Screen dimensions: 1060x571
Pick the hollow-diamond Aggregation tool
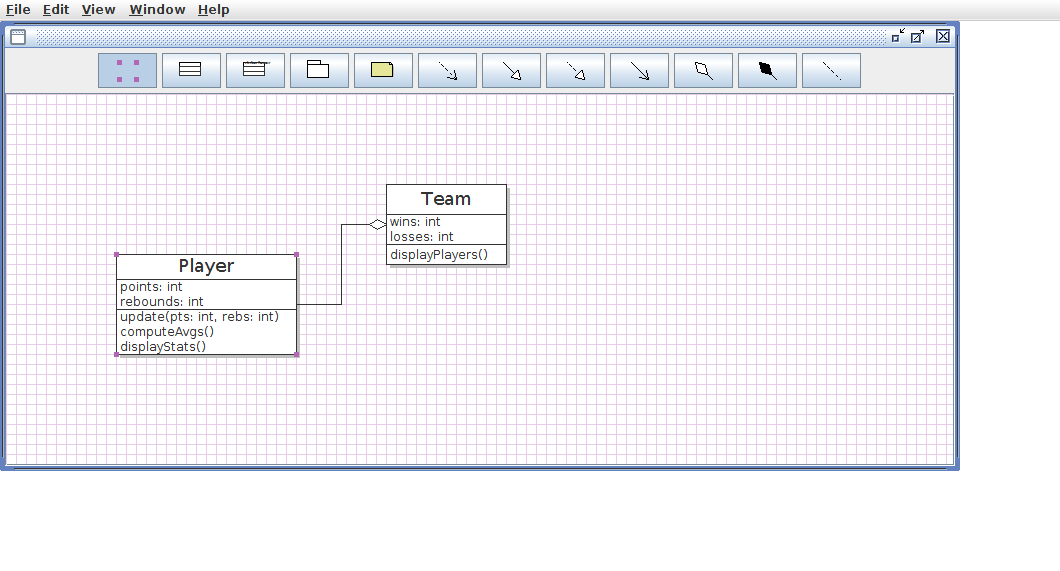[703, 70]
